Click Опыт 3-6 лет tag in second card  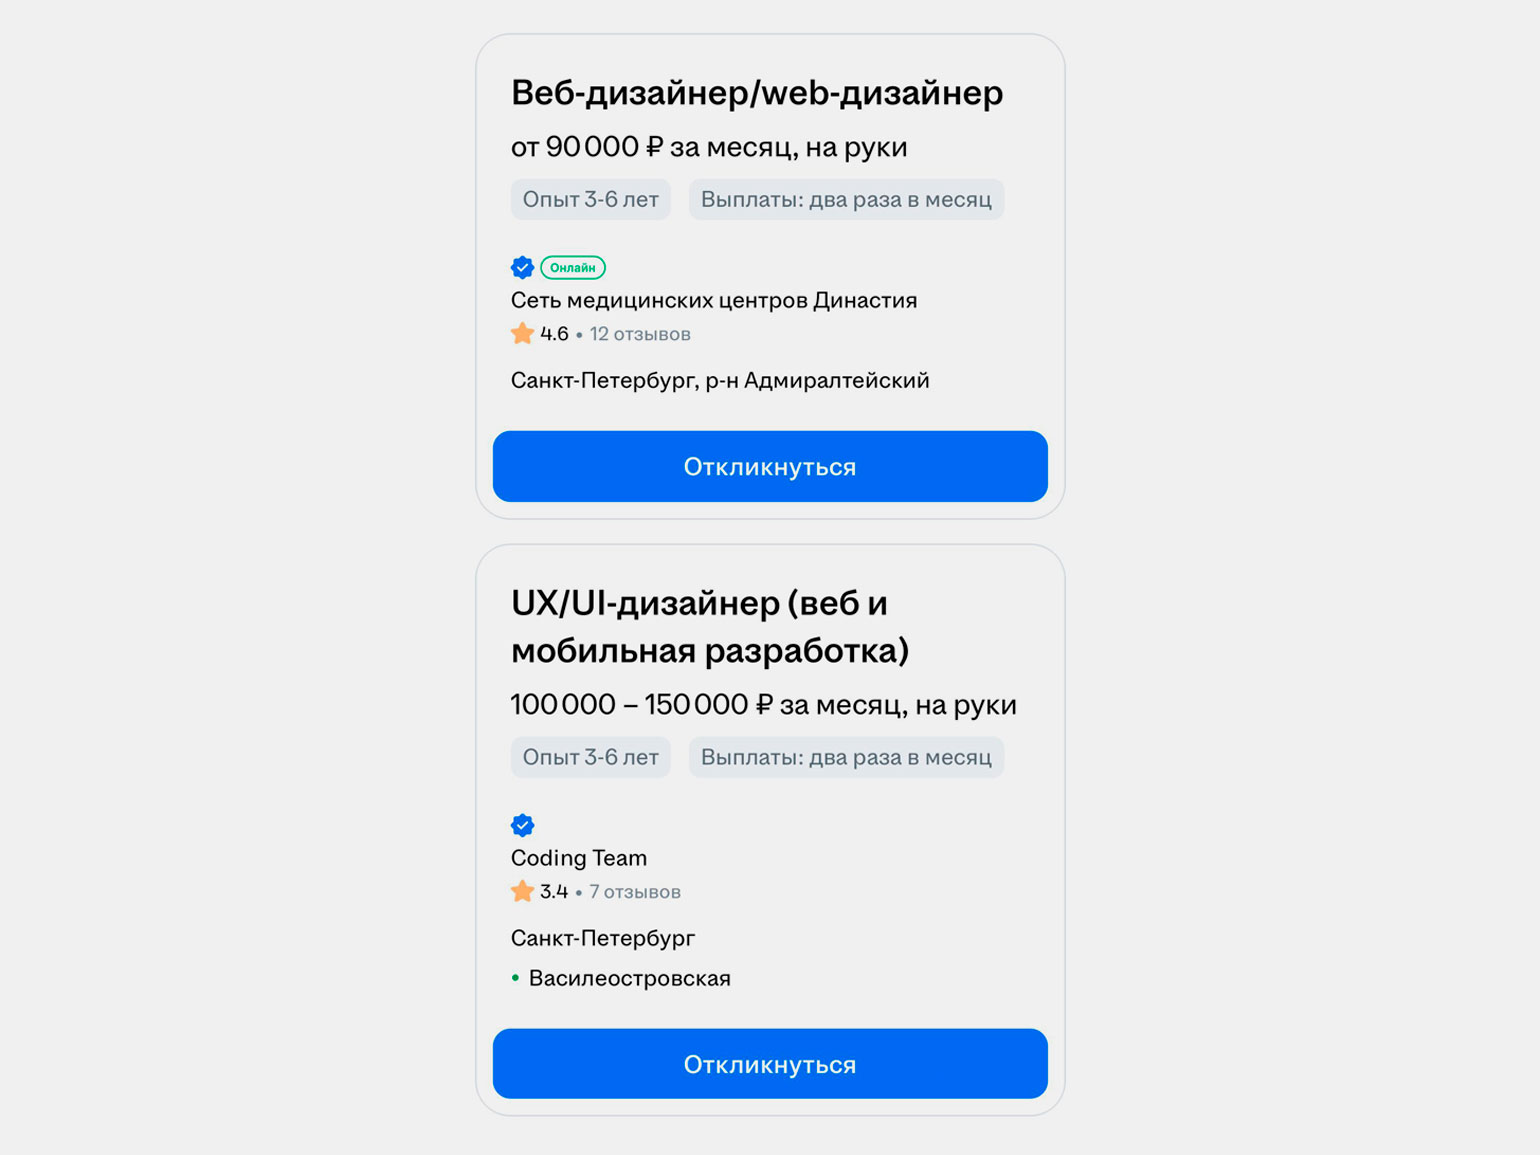(590, 758)
